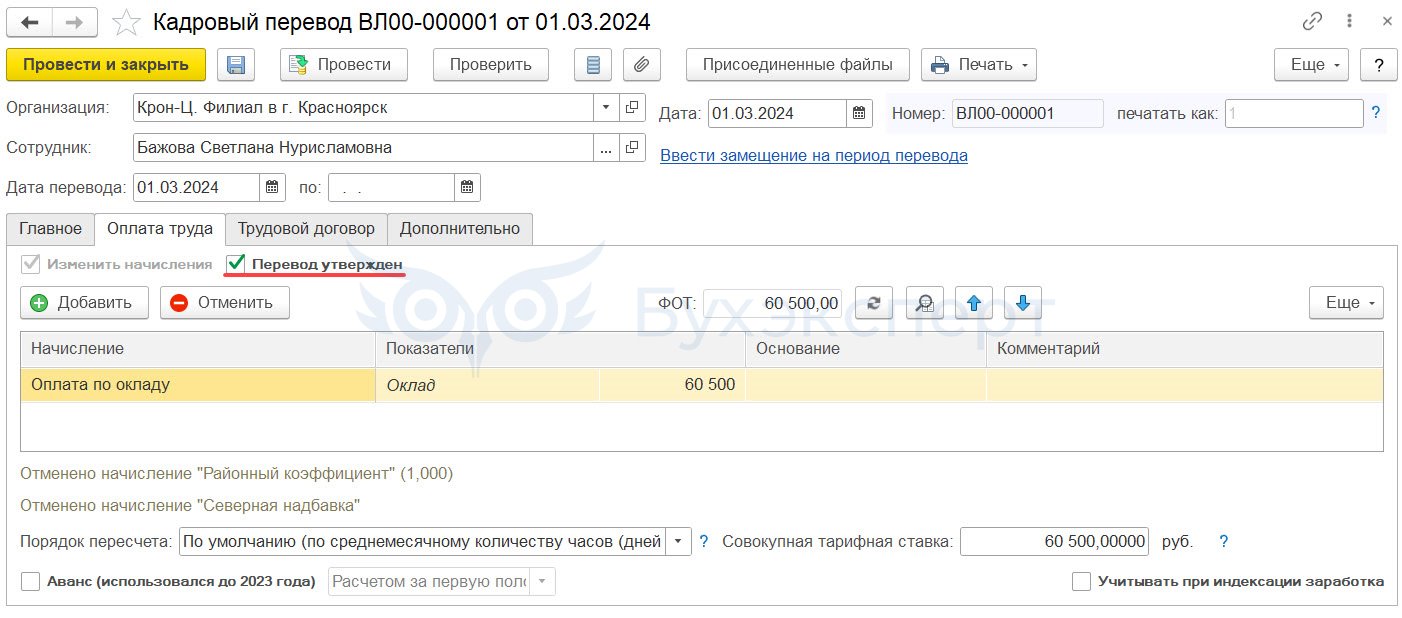Click the Сотрудник input field

click(x=363, y=148)
